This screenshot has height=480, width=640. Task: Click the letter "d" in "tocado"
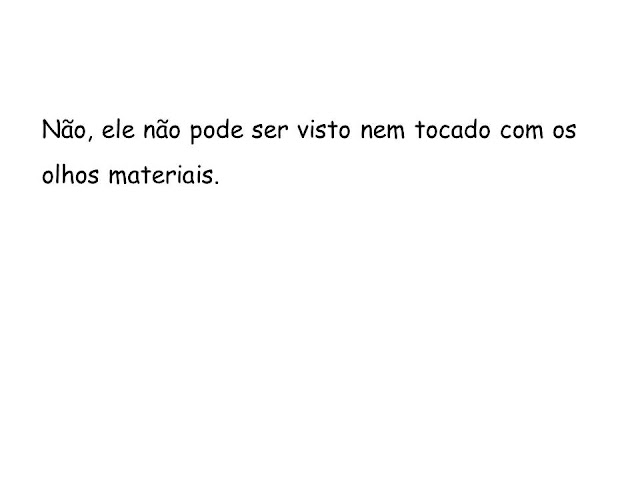(x=469, y=130)
